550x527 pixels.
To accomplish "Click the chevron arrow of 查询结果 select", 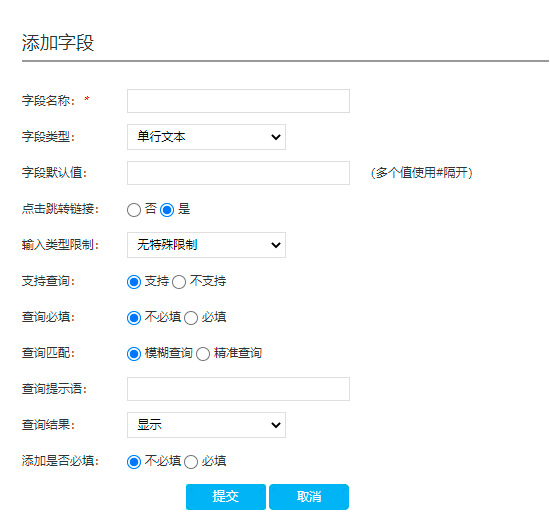I will (x=276, y=425).
